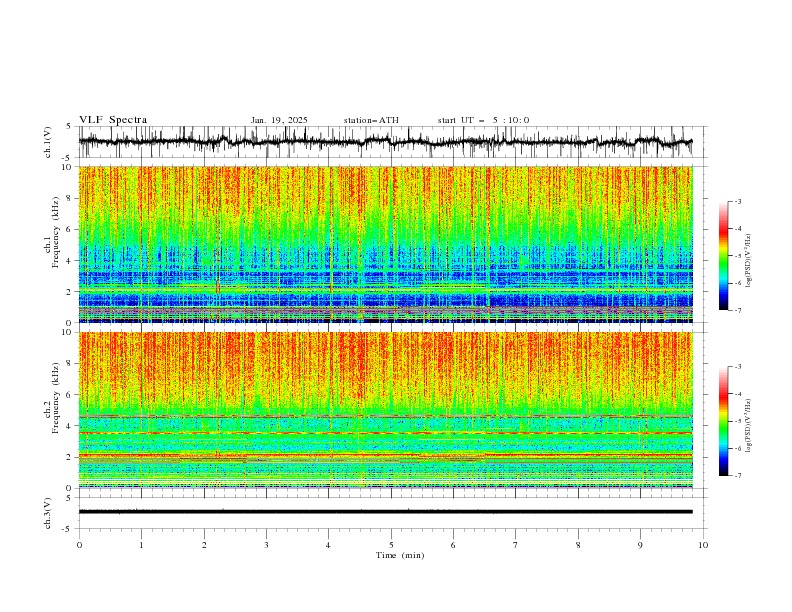792x612 pixels.
Task: Click the "station=ATH" header label
Action: click(x=371, y=120)
